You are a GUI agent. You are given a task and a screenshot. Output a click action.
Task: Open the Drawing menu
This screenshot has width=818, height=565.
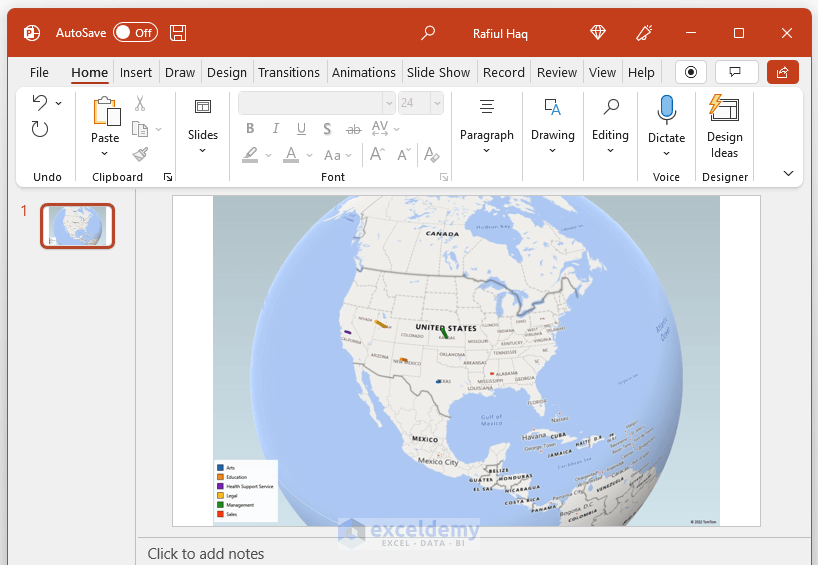552,127
